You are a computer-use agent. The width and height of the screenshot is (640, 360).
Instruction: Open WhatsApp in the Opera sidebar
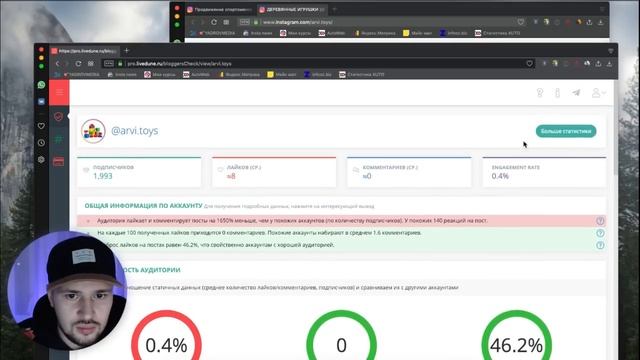41,84
